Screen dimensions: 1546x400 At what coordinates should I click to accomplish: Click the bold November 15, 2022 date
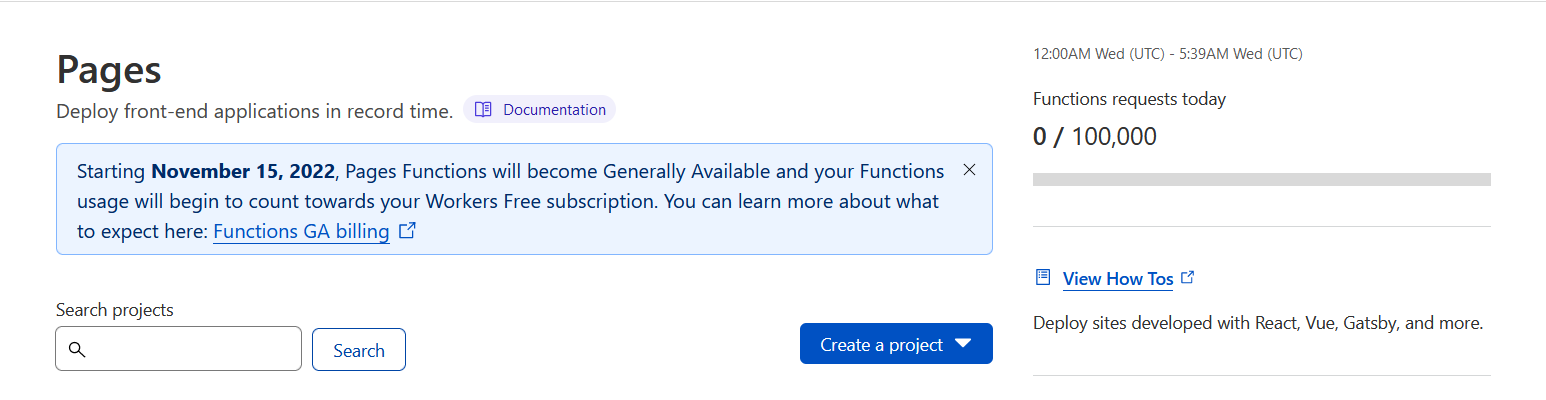coord(244,171)
